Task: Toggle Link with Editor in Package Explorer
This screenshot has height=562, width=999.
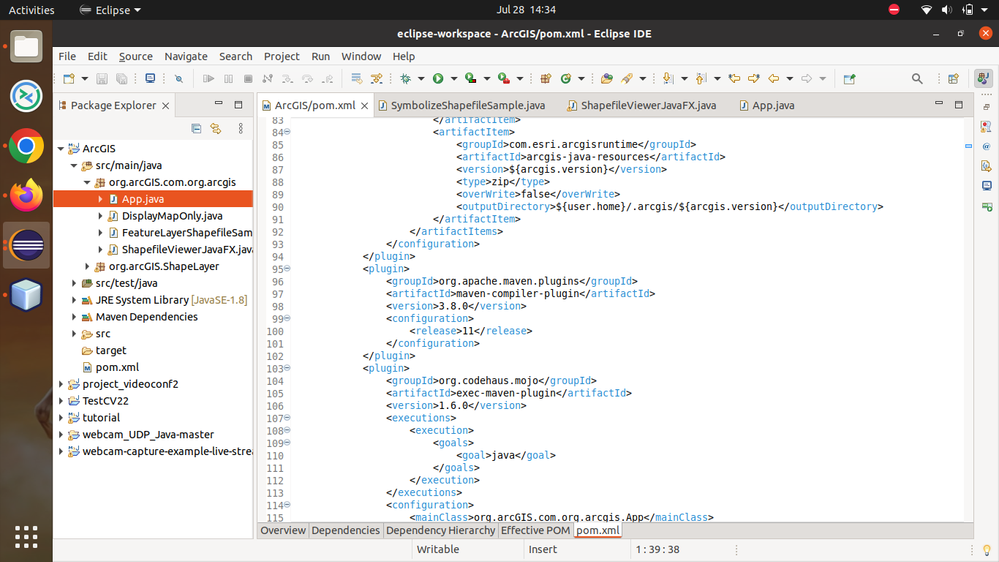Action: (216, 128)
